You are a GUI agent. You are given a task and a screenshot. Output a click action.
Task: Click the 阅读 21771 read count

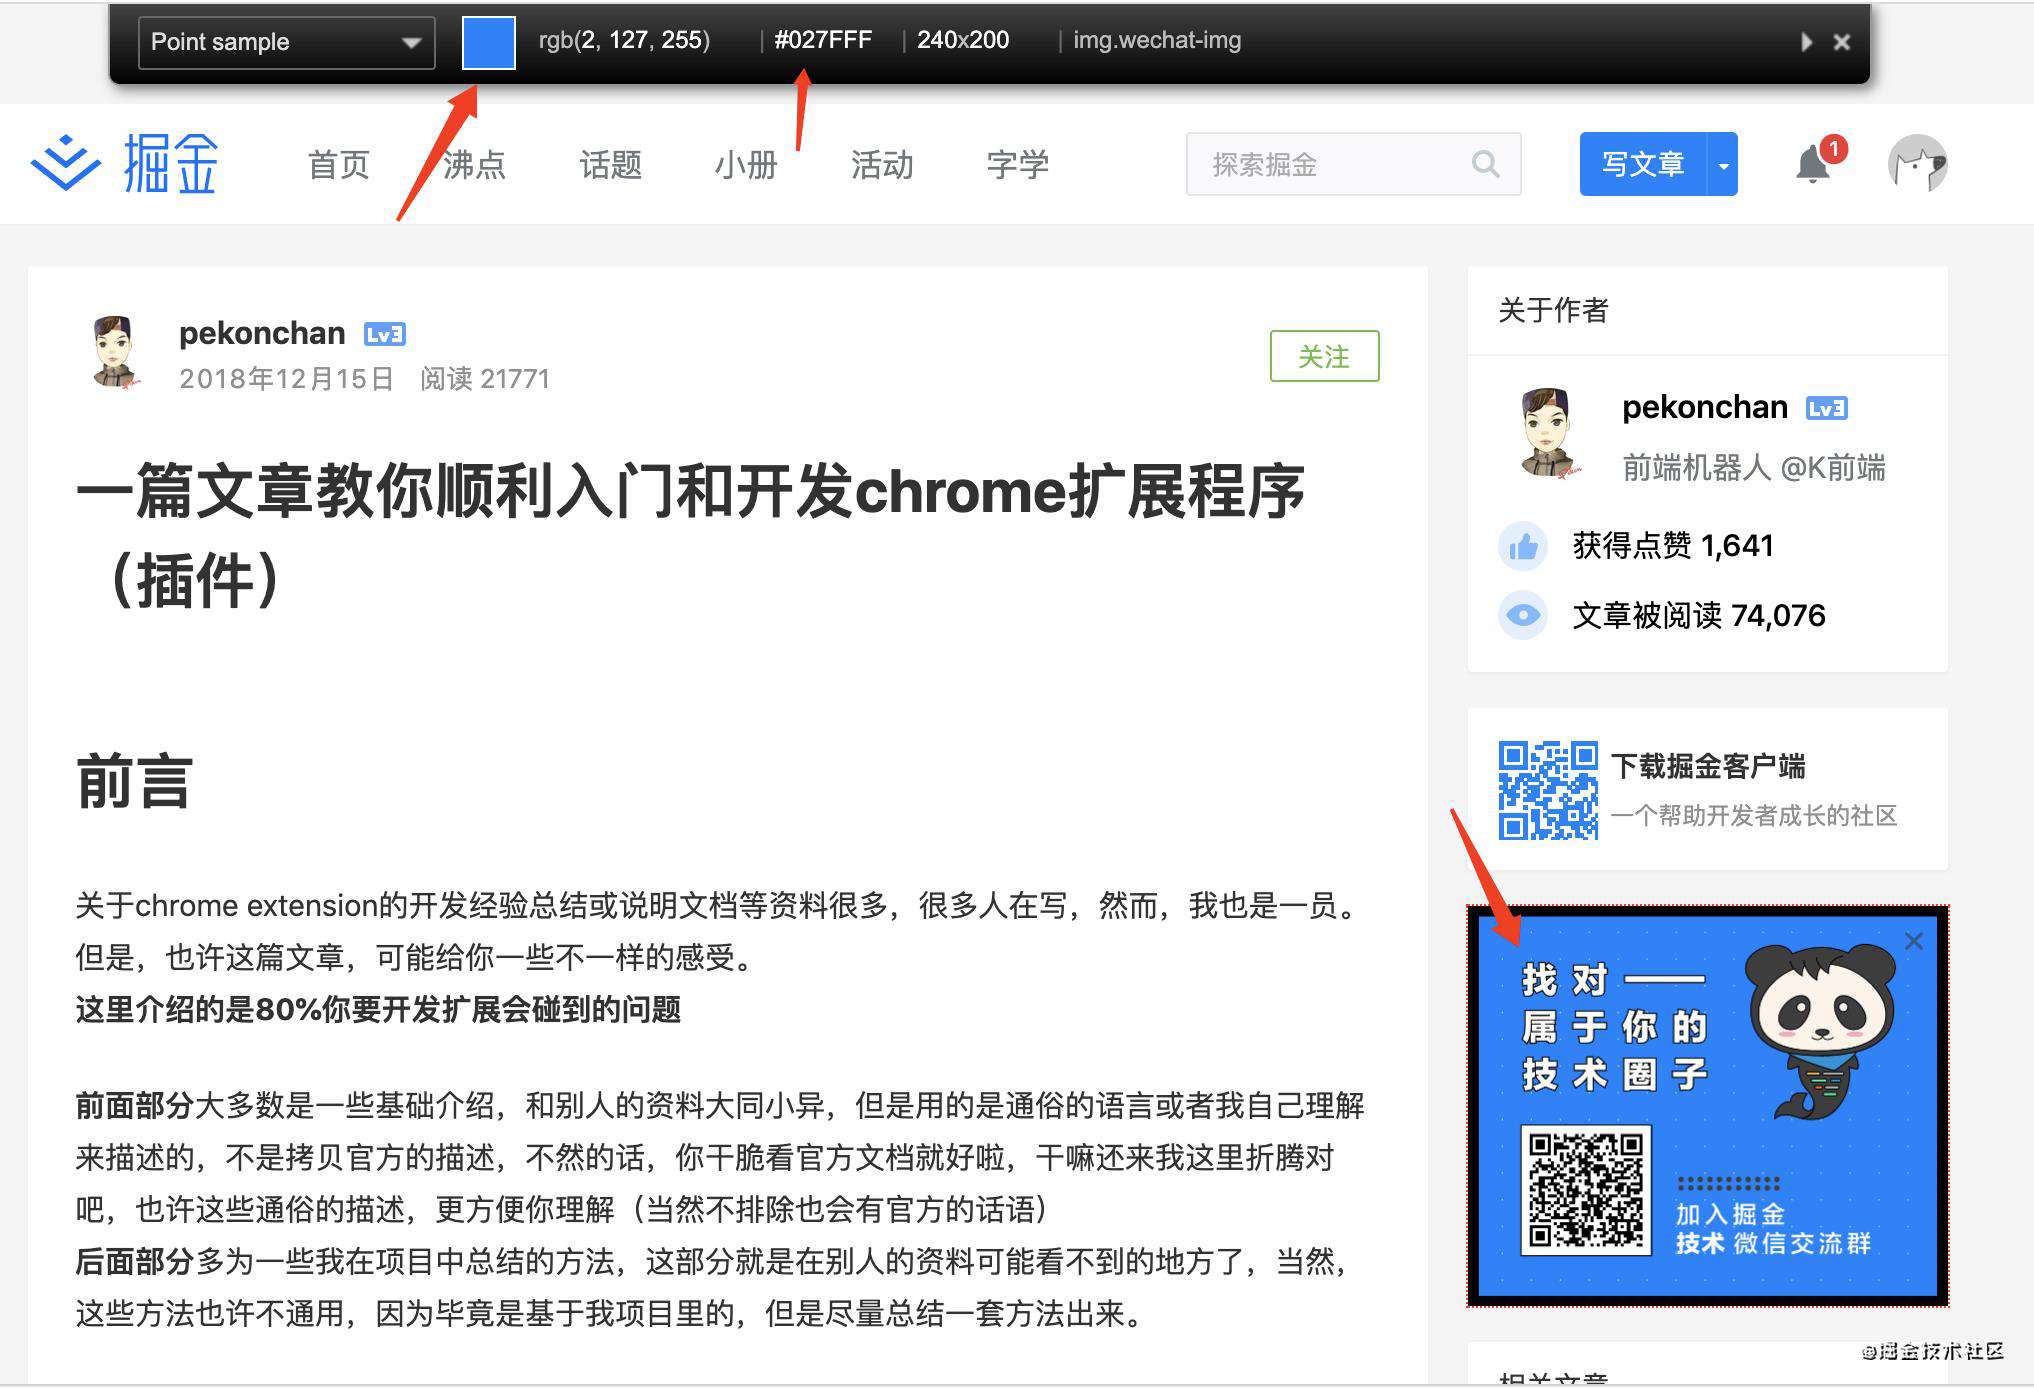[x=485, y=379]
